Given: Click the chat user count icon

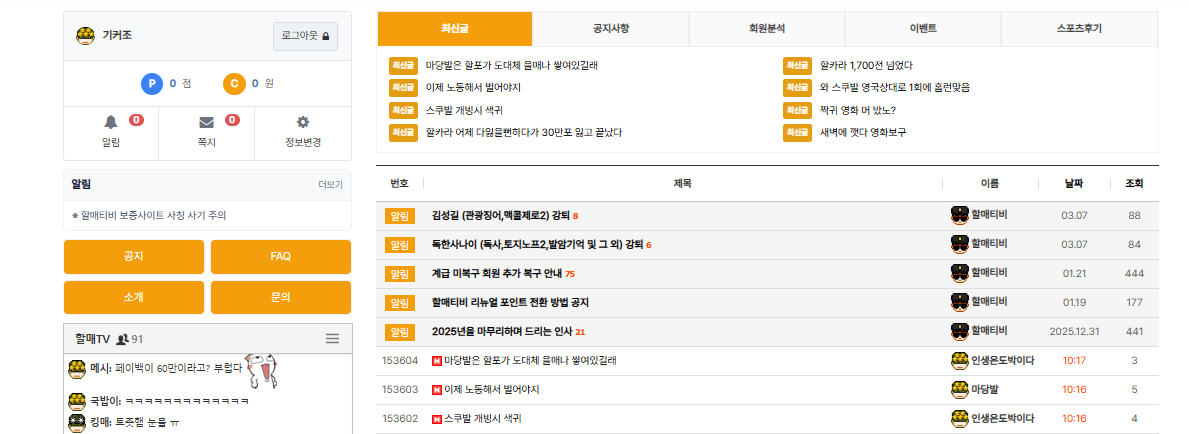Looking at the screenshot, I should pyautogui.click(x=123, y=340).
